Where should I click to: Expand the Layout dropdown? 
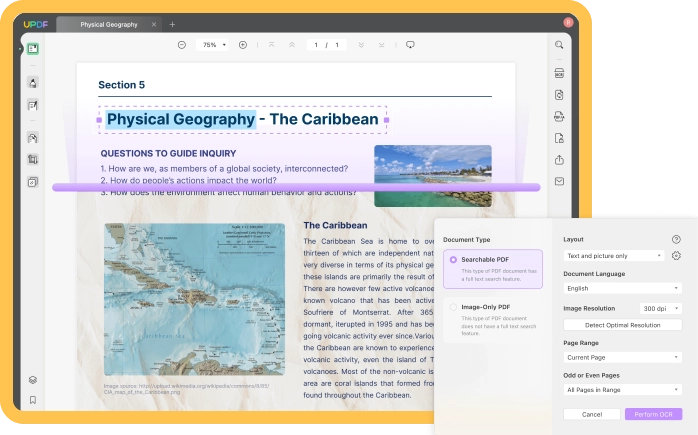click(x=614, y=256)
